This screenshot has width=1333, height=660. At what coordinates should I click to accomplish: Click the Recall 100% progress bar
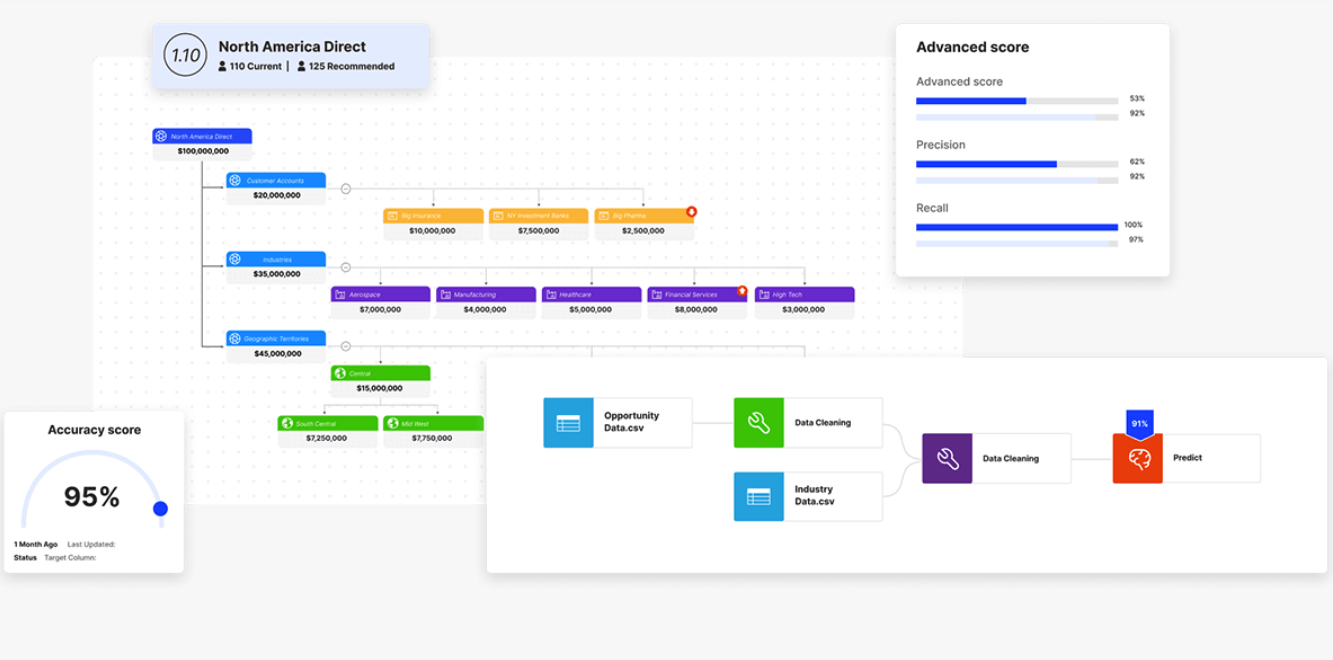pos(1016,227)
